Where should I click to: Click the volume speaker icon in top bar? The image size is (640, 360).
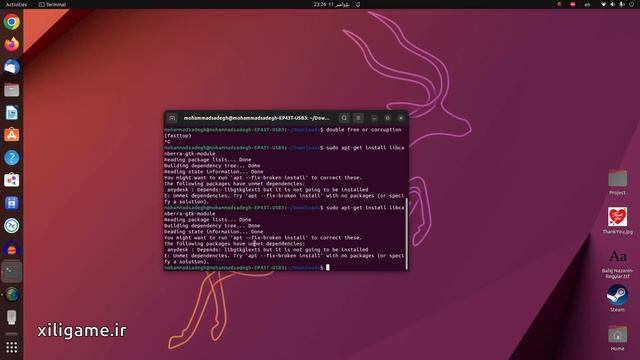(x=613, y=4)
